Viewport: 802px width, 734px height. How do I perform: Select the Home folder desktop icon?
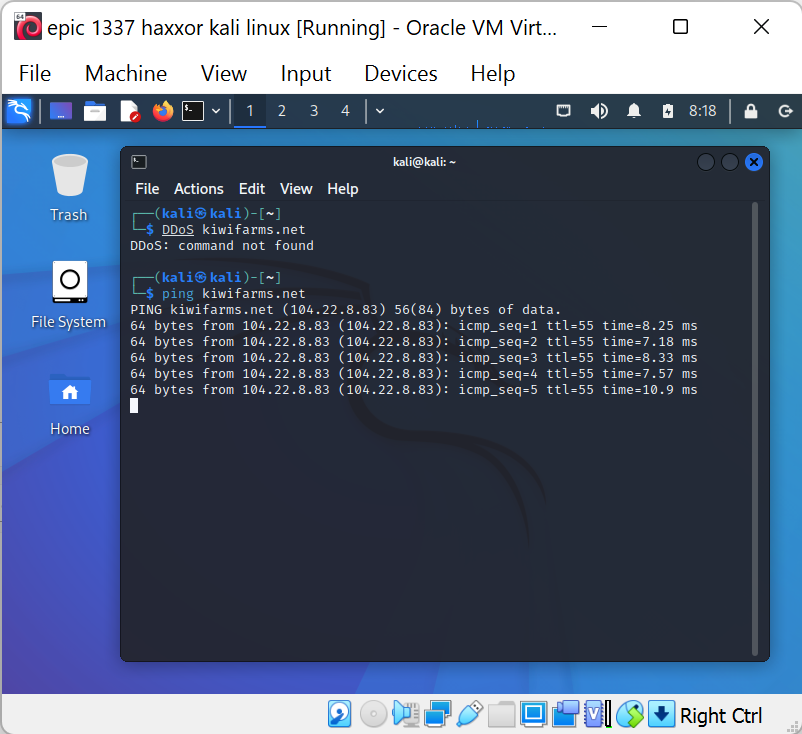(70, 405)
